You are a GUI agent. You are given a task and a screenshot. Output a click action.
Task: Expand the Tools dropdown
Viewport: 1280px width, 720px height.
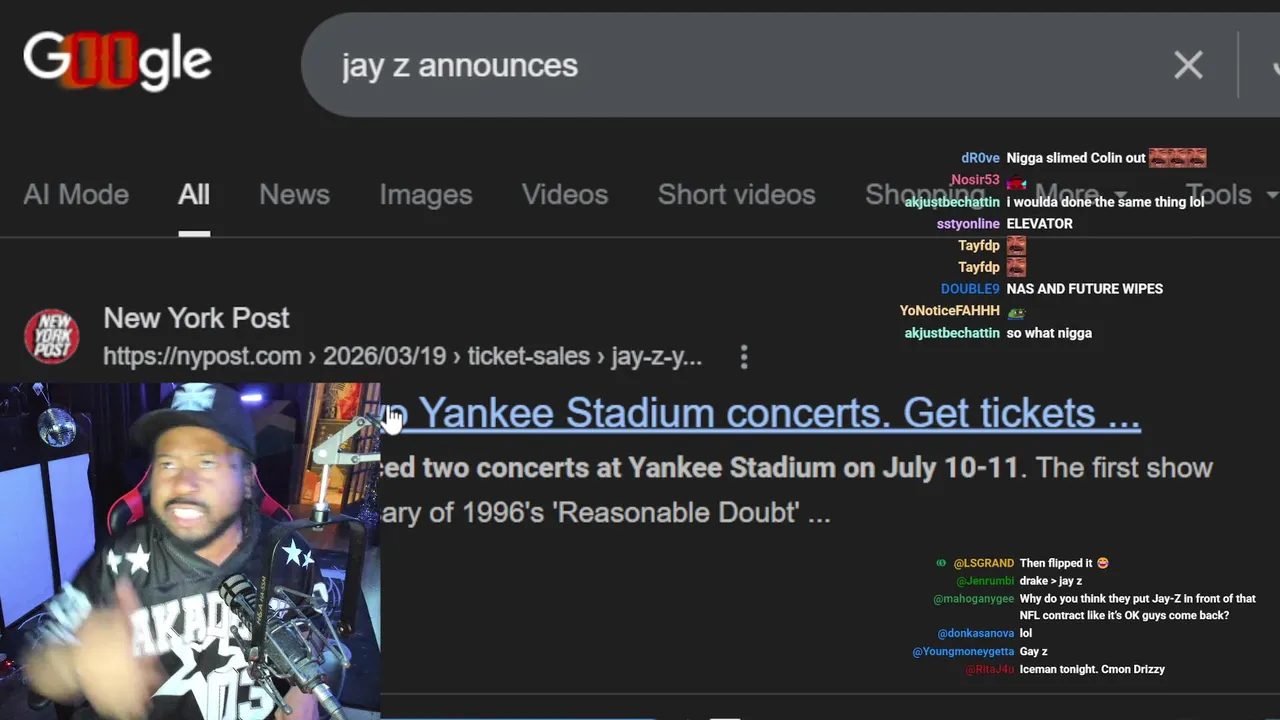coord(1231,194)
